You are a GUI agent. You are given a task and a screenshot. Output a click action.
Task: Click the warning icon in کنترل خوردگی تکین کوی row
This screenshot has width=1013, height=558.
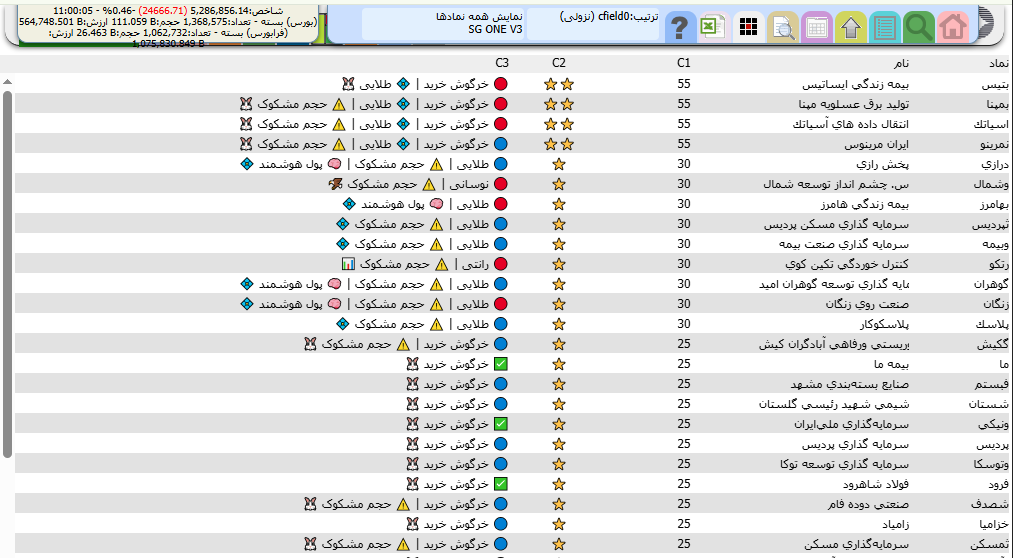pyautogui.click(x=441, y=264)
